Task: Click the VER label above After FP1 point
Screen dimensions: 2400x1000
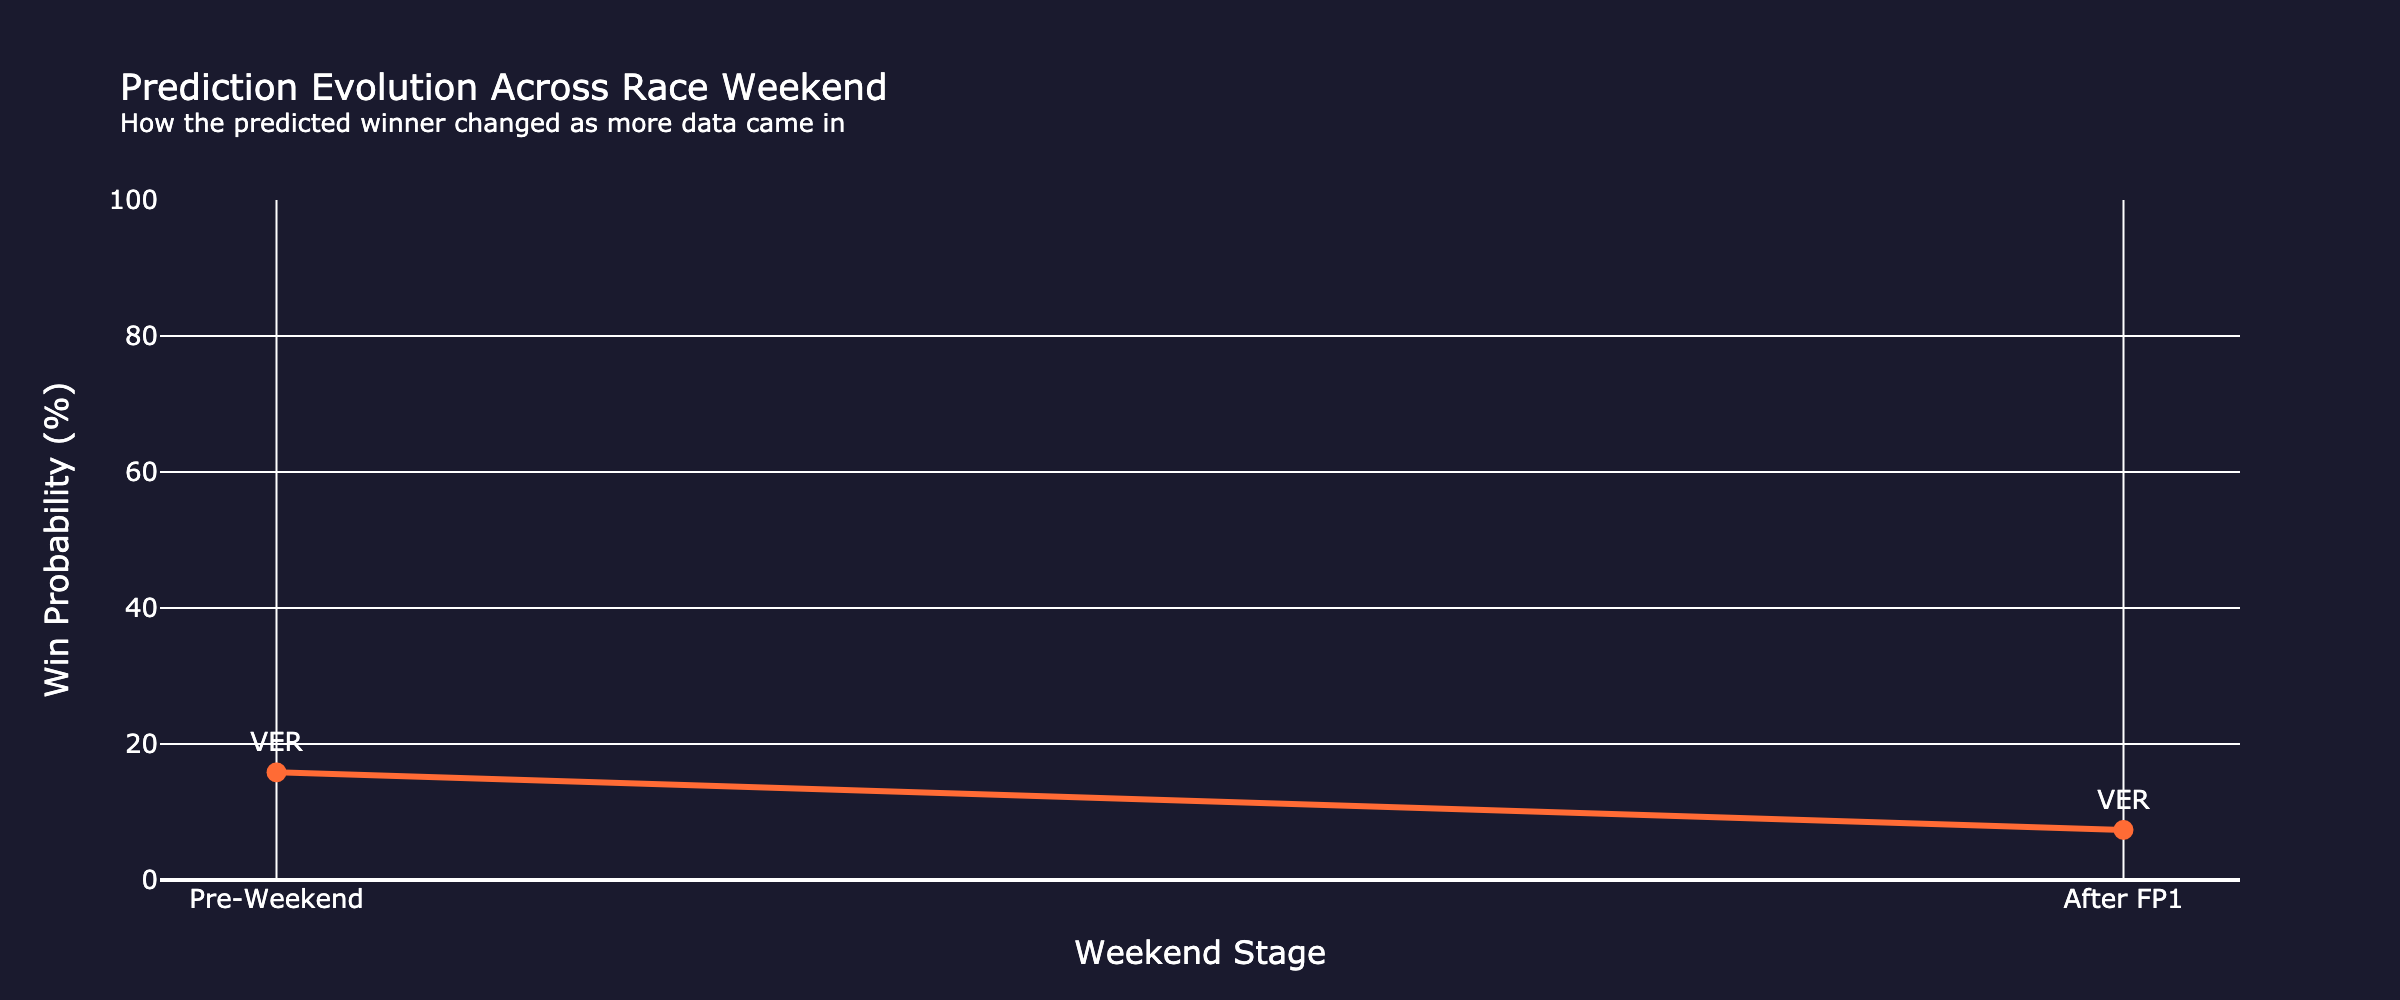Action: click(2123, 800)
